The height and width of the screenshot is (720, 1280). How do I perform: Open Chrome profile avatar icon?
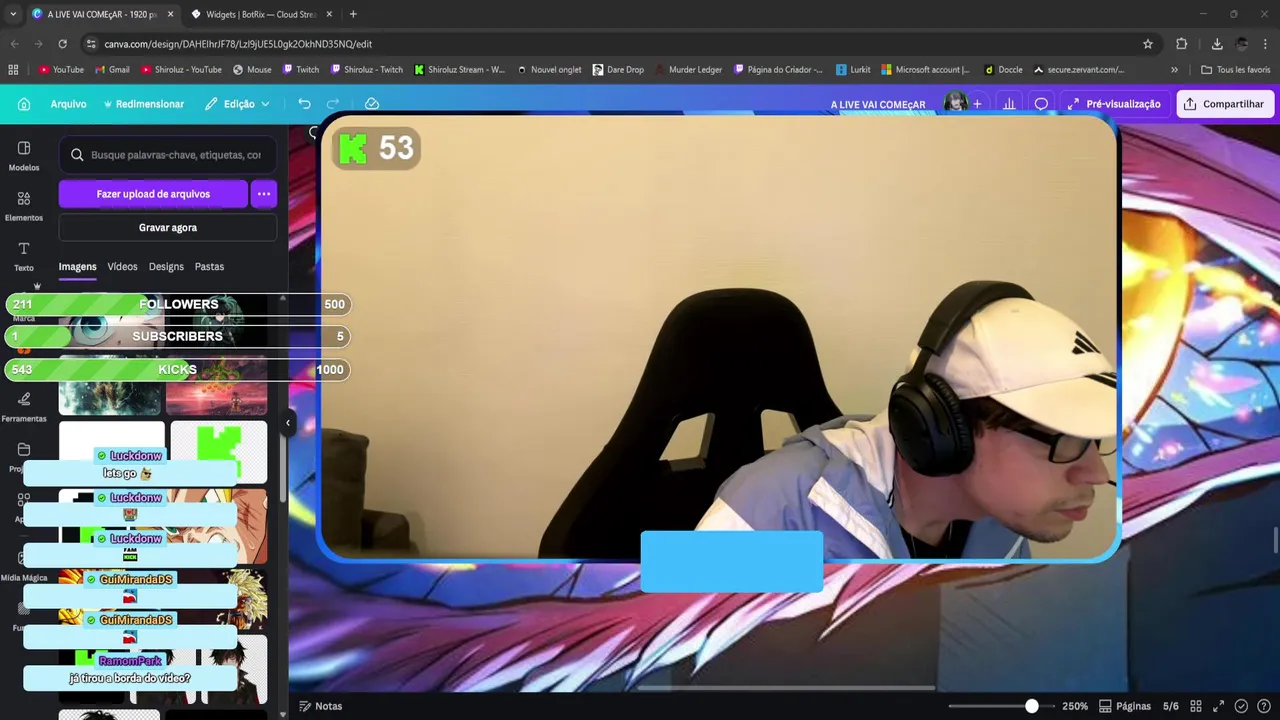click(1242, 44)
